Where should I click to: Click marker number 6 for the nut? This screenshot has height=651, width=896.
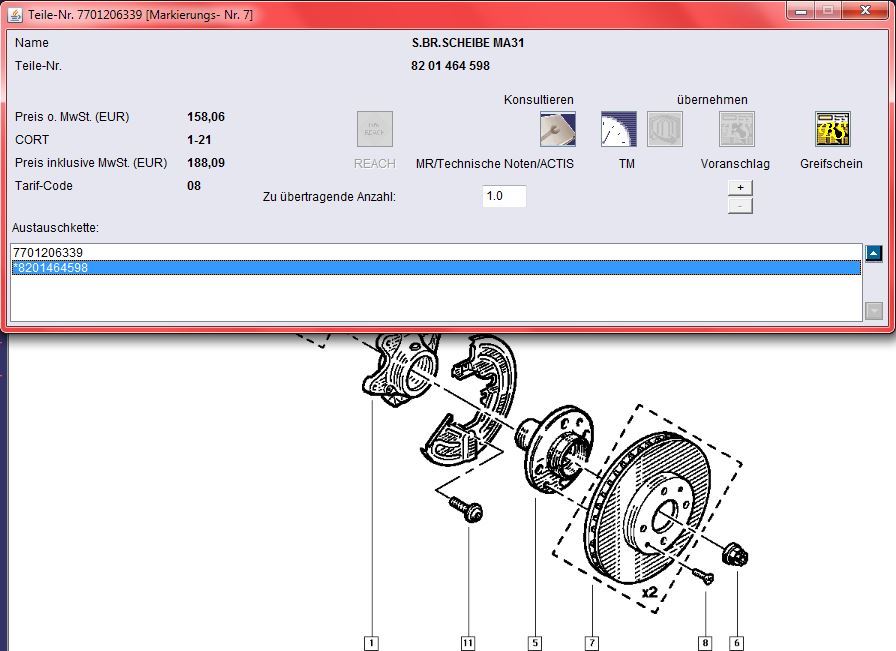tap(737, 643)
